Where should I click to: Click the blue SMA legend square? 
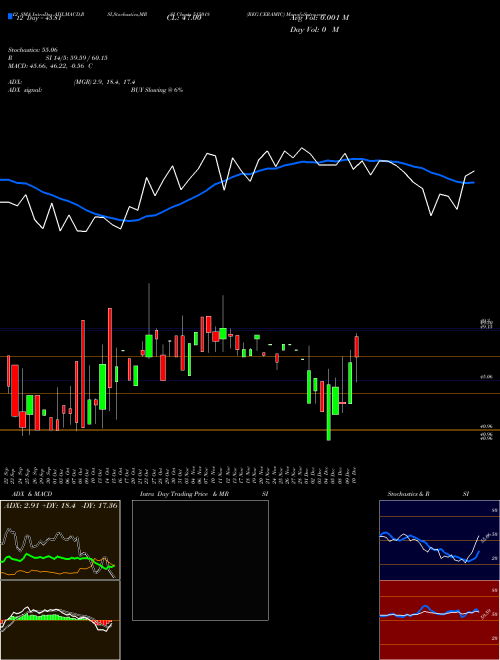tap(11, 16)
